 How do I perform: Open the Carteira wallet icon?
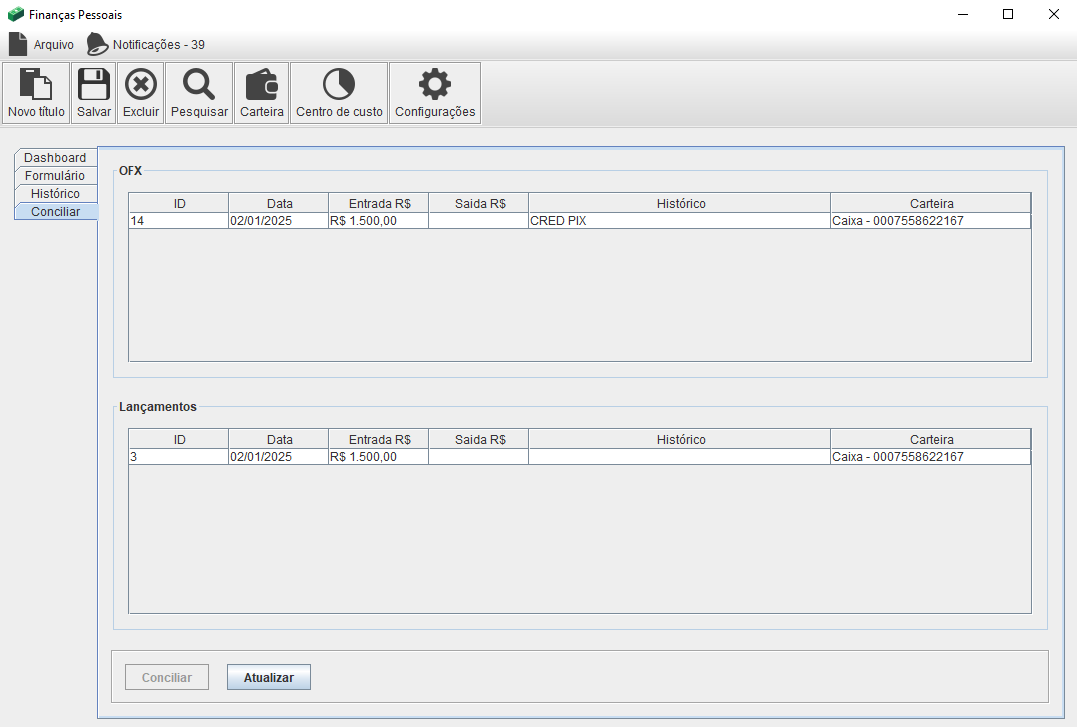[262, 86]
